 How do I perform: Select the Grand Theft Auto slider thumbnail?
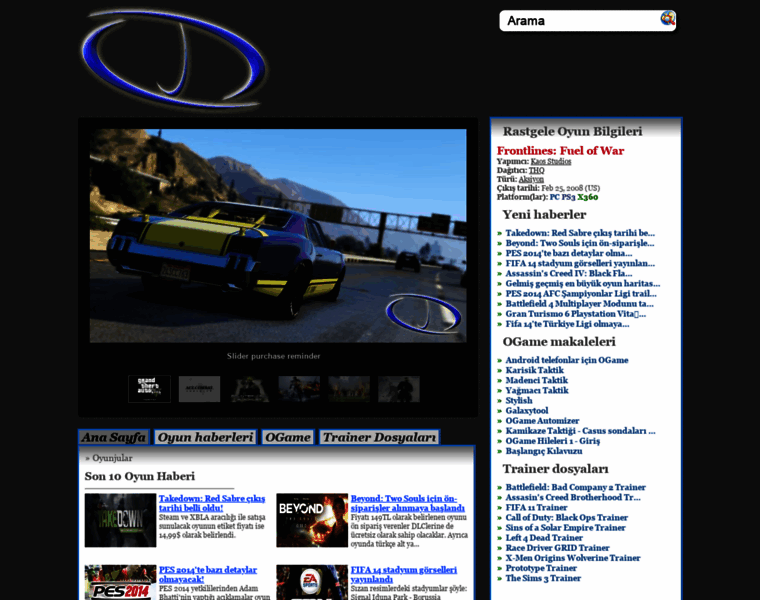149,389
